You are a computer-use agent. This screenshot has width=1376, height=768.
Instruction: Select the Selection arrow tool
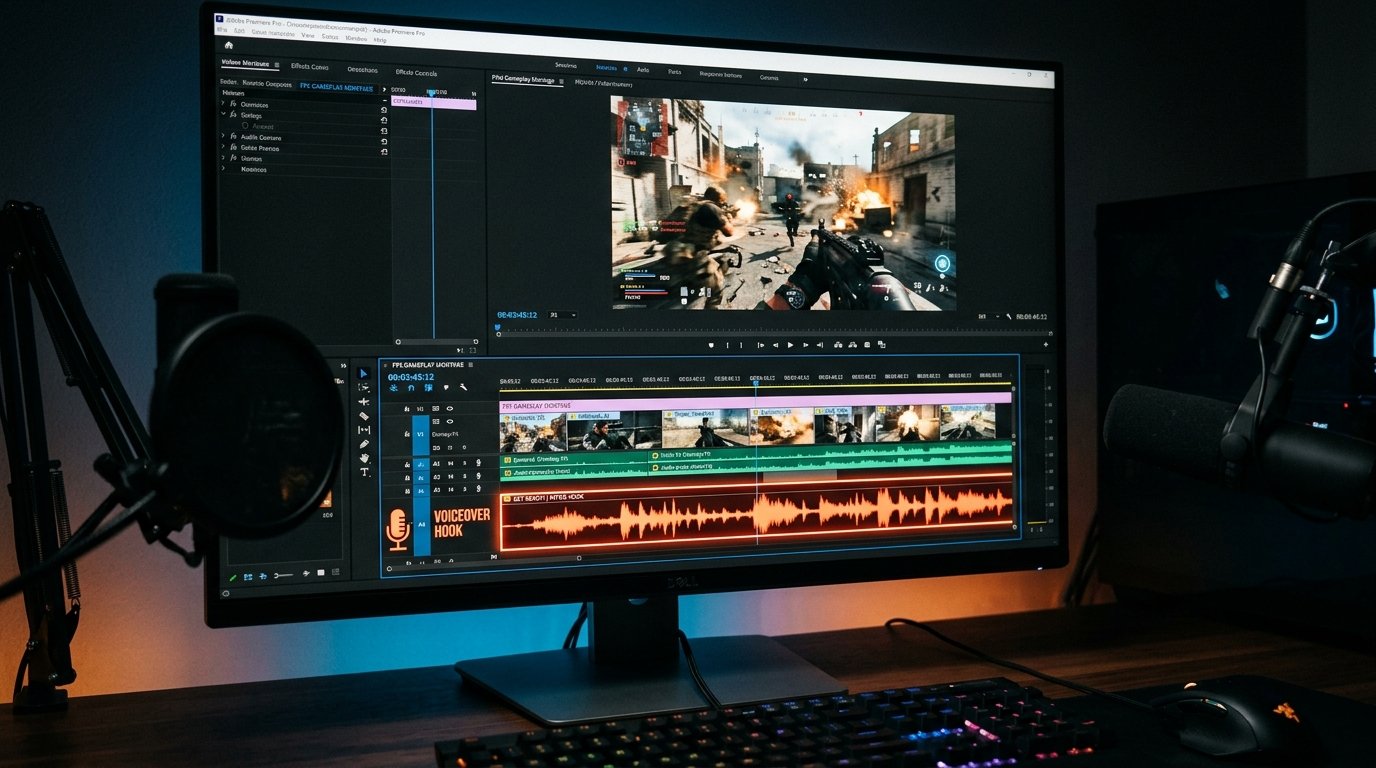point(363,373)
